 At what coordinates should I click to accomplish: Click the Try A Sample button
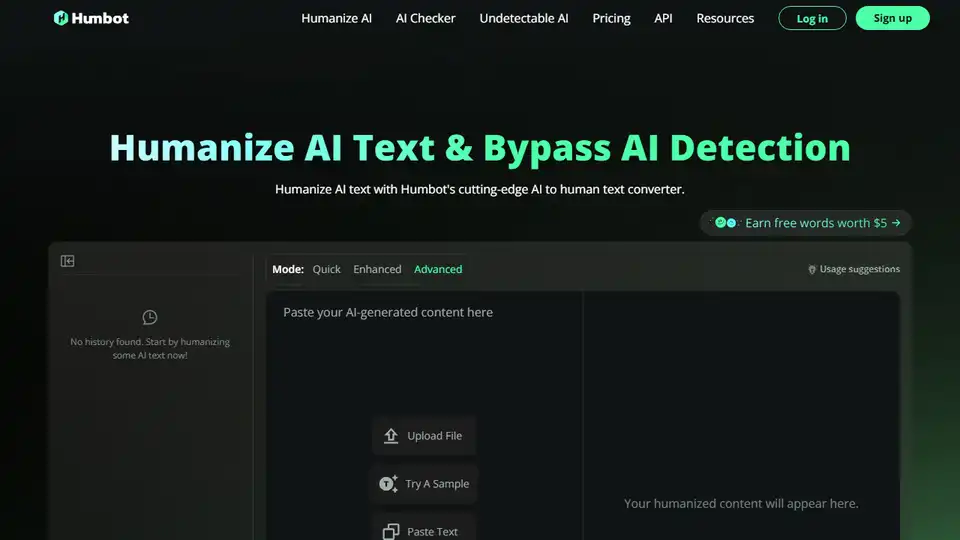point(424,484)
